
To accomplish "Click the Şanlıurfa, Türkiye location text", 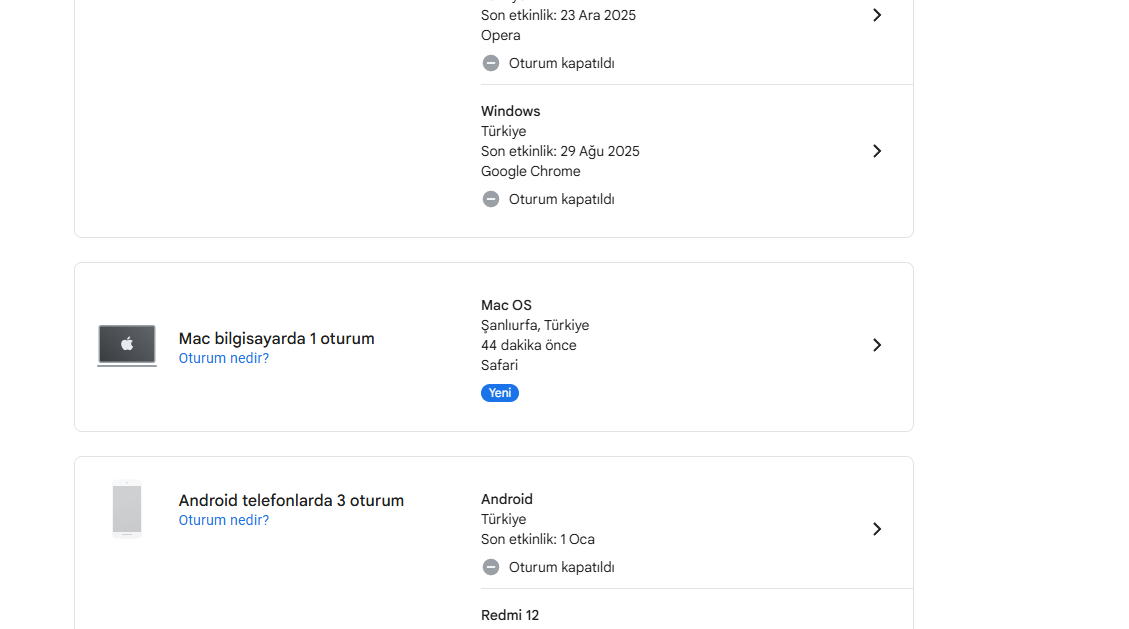I will (x=535, y=325).
